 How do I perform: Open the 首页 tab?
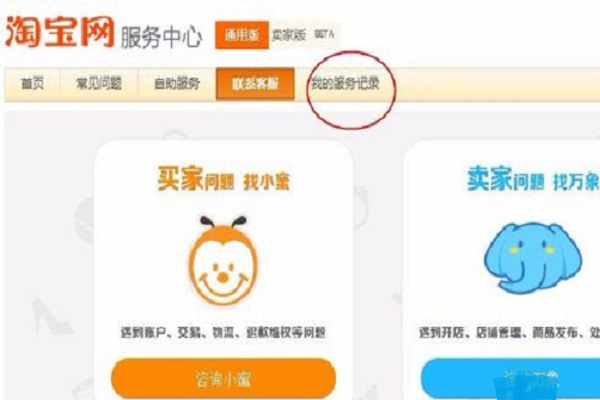coord(32,83)
